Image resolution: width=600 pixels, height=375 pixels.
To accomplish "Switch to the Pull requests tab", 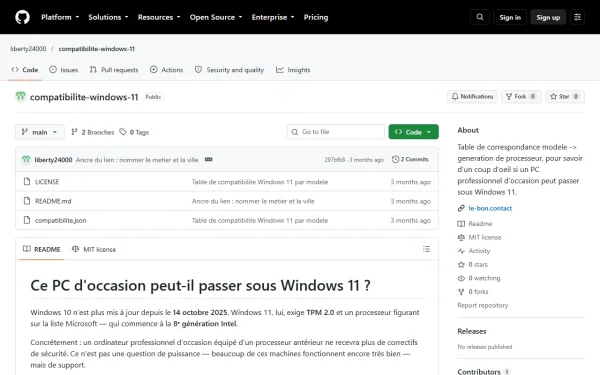I will pos(114,70).
